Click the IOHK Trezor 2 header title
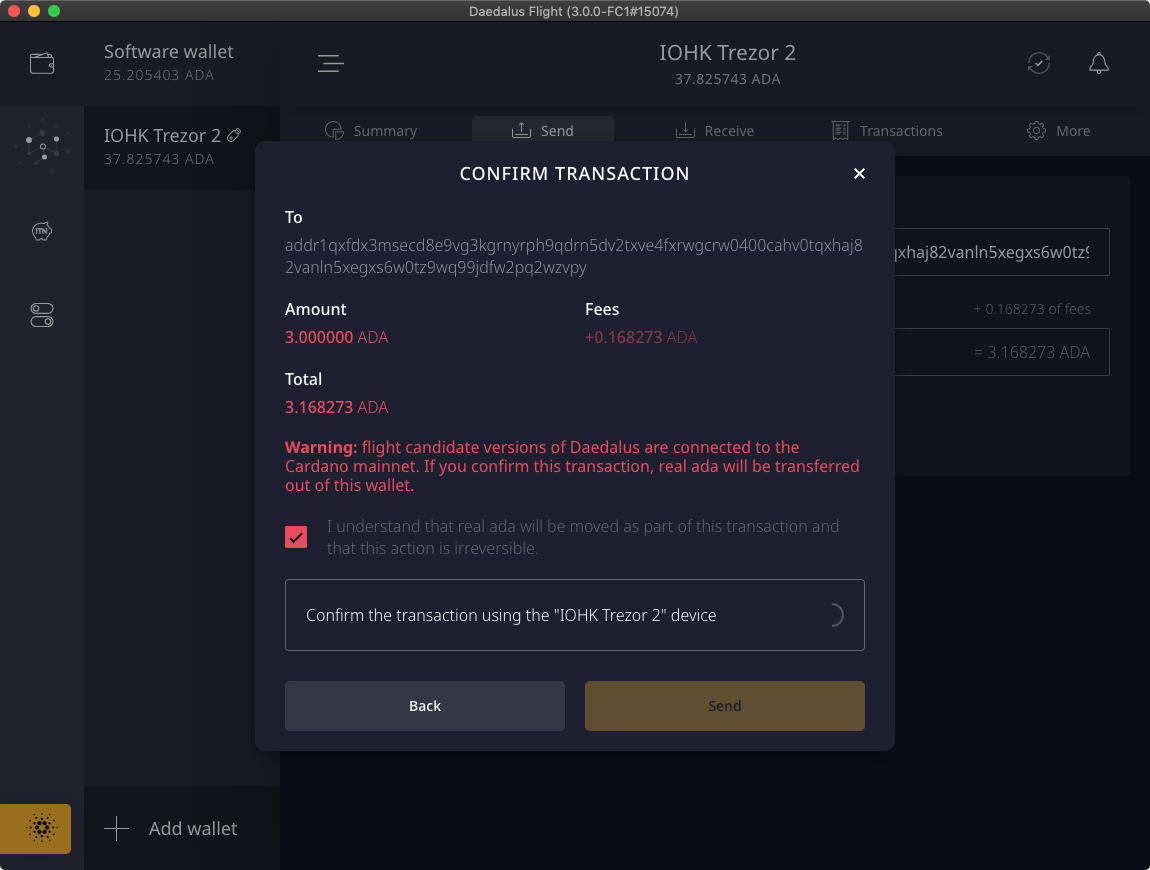The image size is (1150, 870). coord(727,53)
